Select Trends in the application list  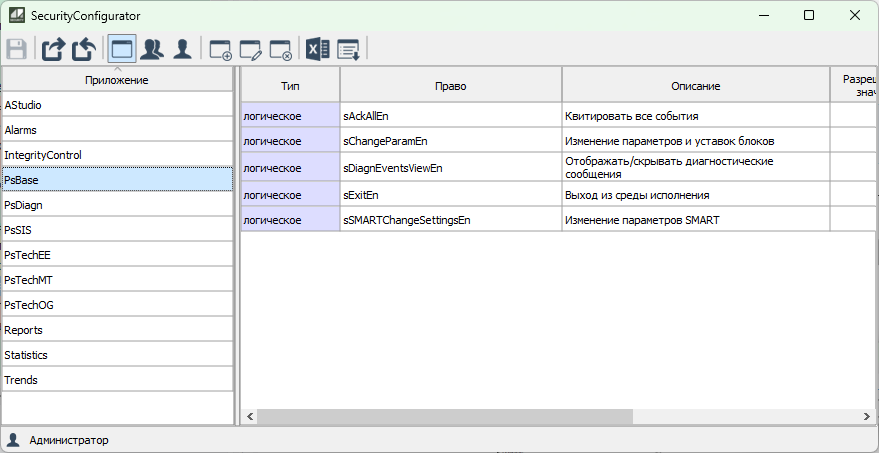tap(117, 380)
